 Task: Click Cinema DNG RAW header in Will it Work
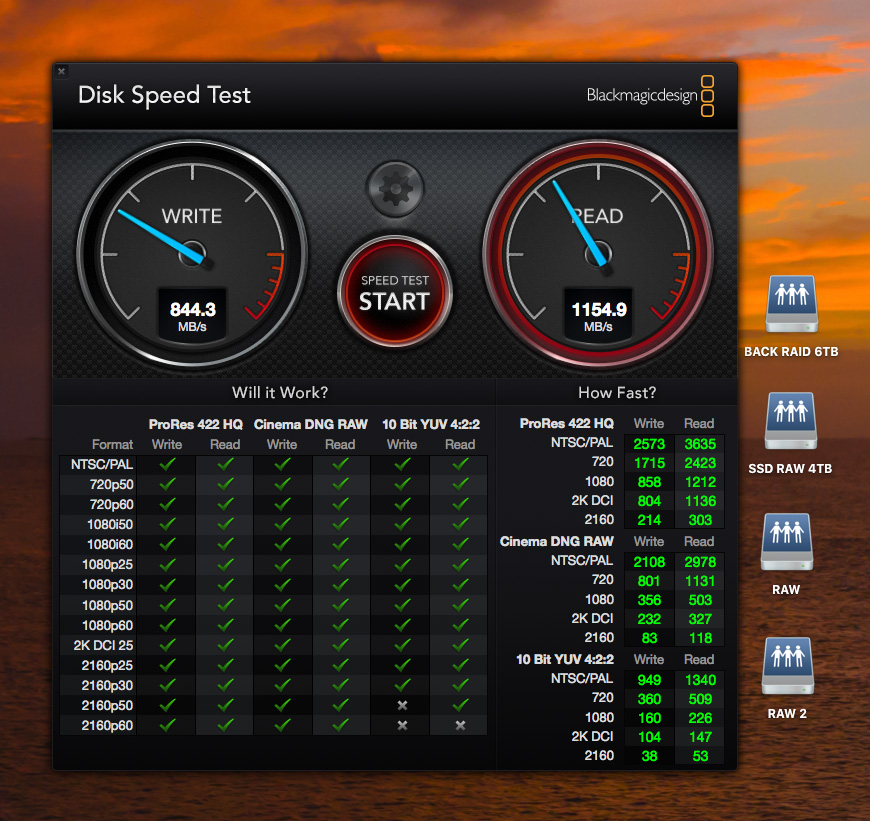click(x=311, y=424)
